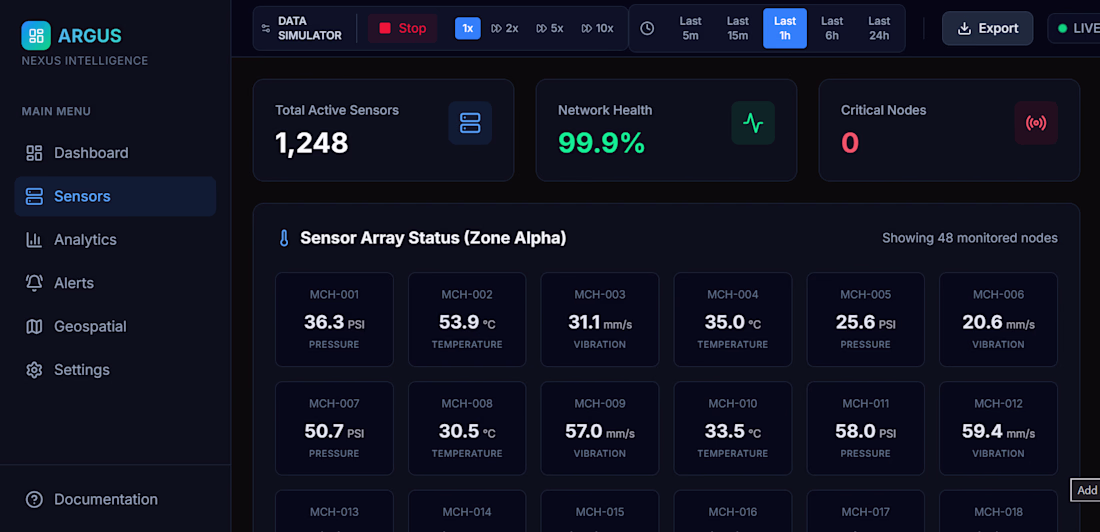Click the Documentation question mark icon

click(34, 500)
